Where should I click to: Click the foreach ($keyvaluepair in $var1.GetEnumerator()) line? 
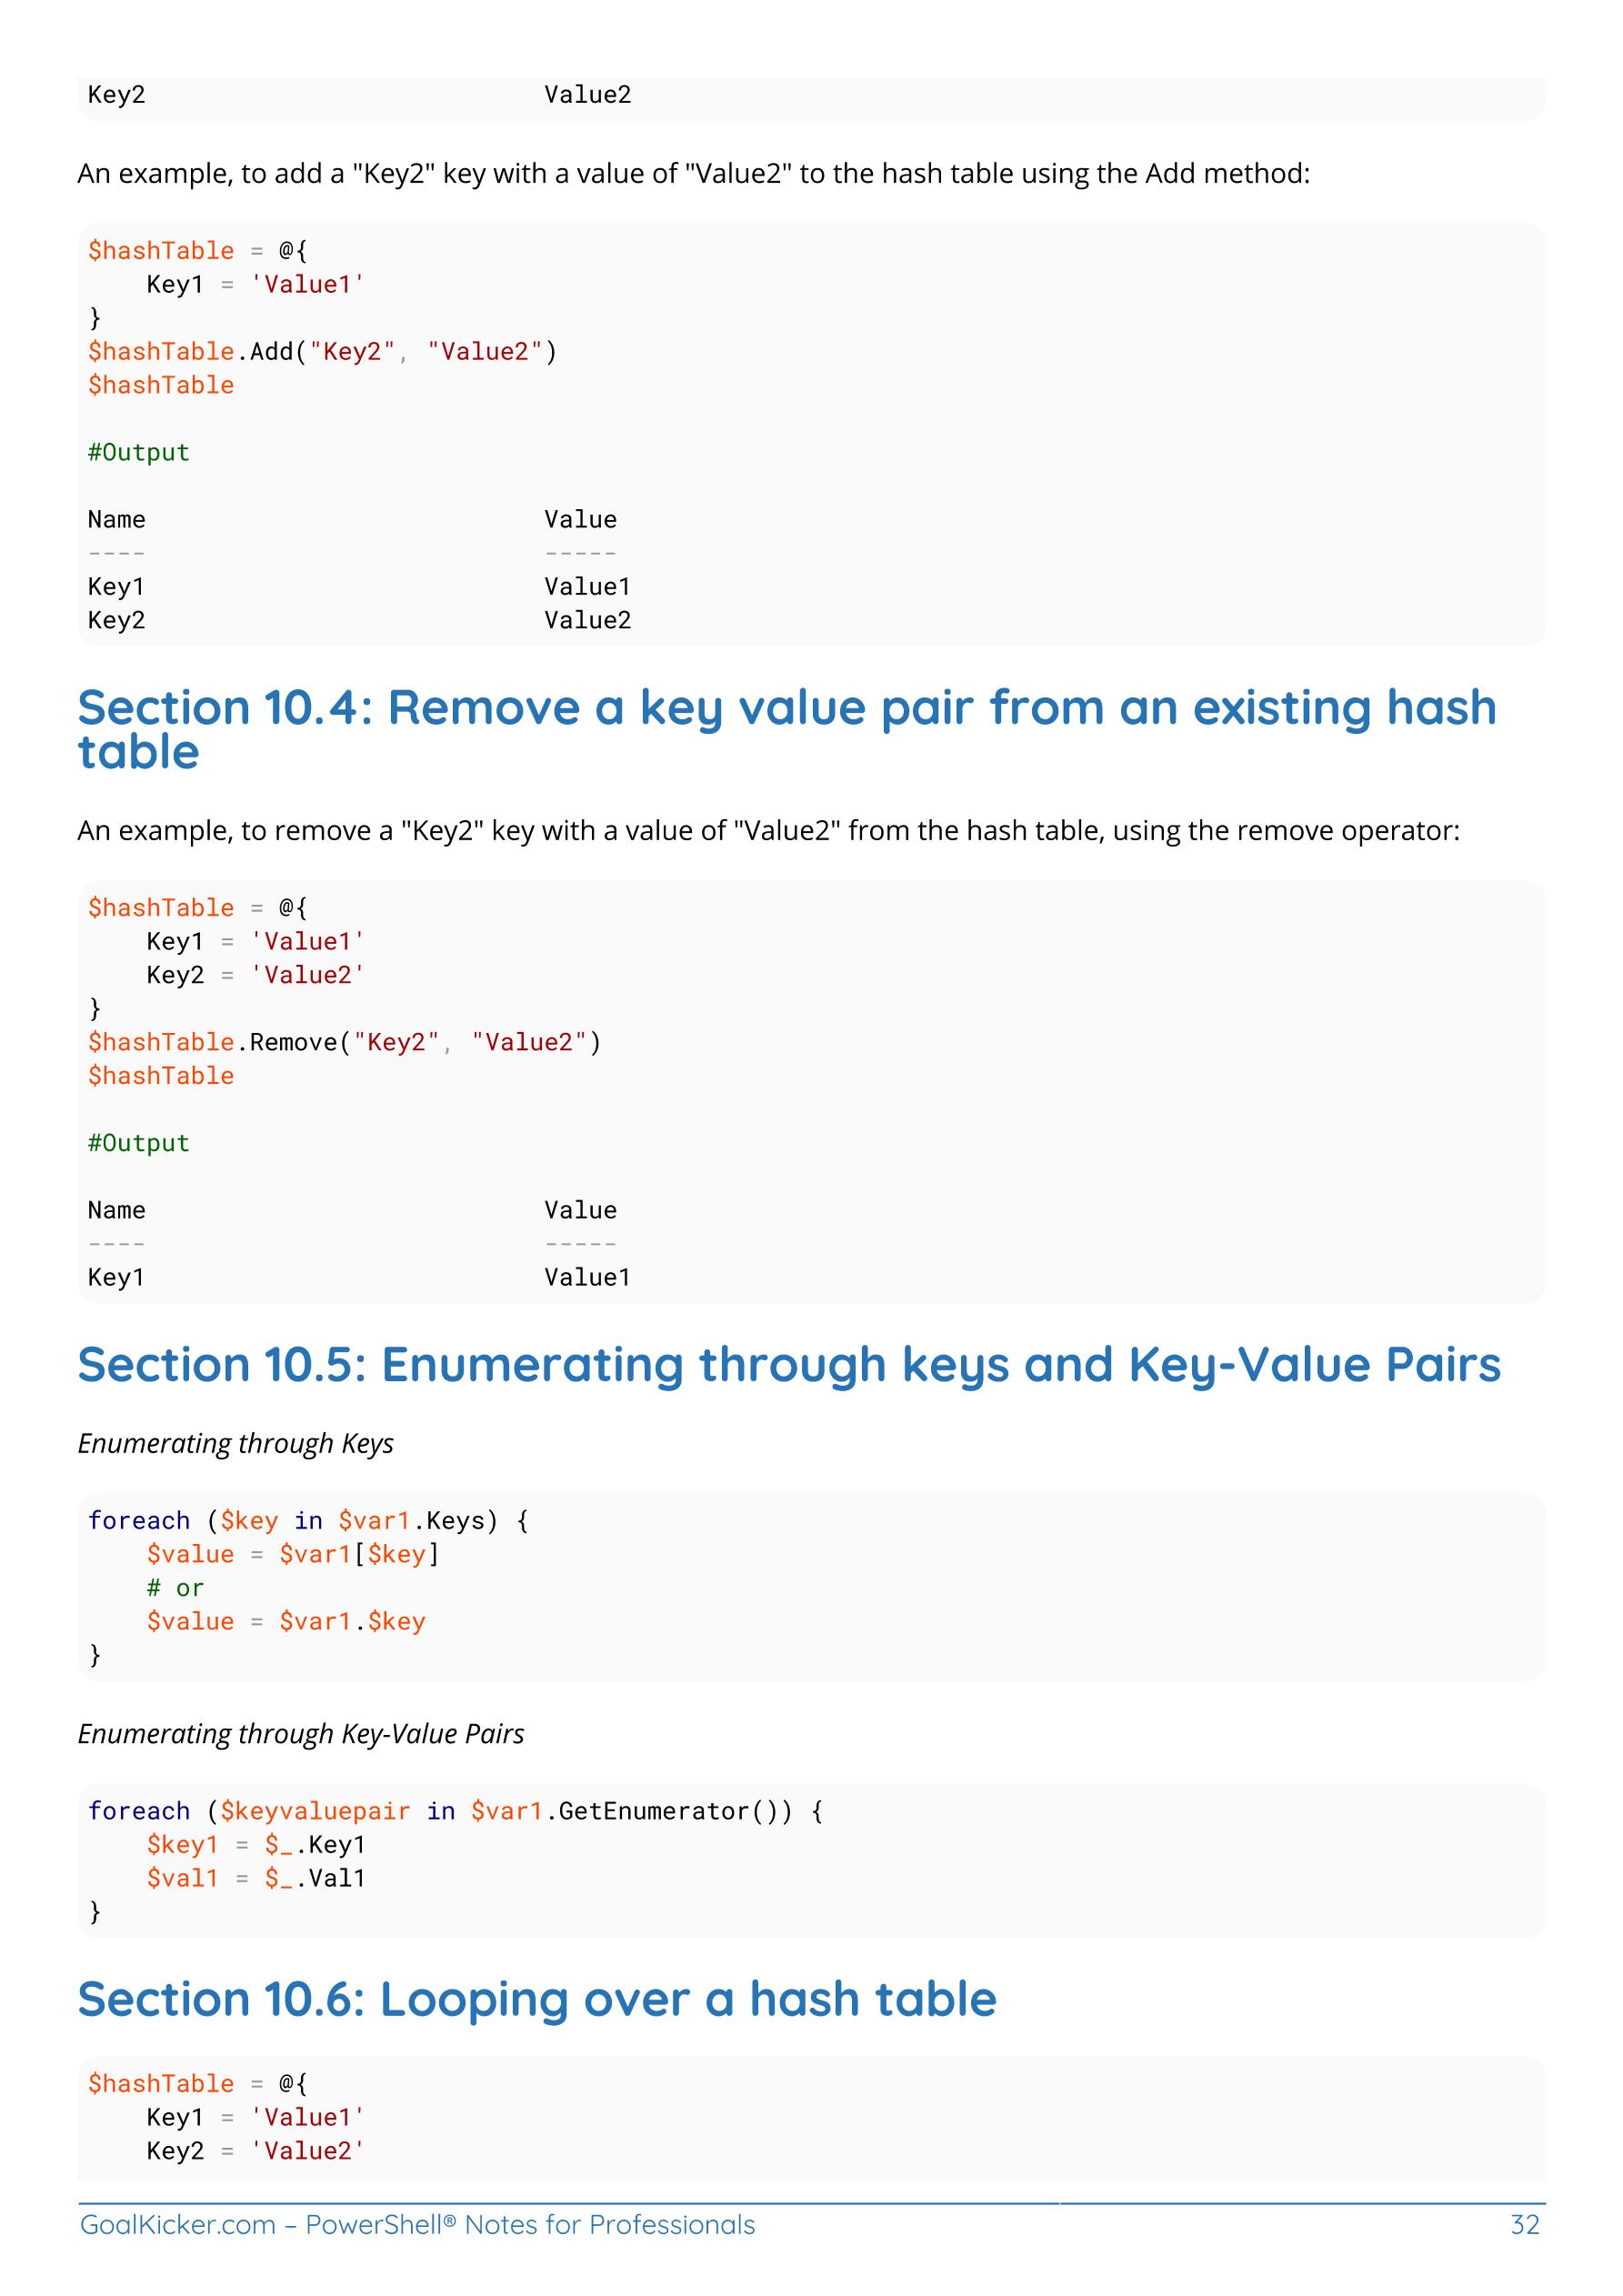pyautogui.click(x=455, y=1811)
